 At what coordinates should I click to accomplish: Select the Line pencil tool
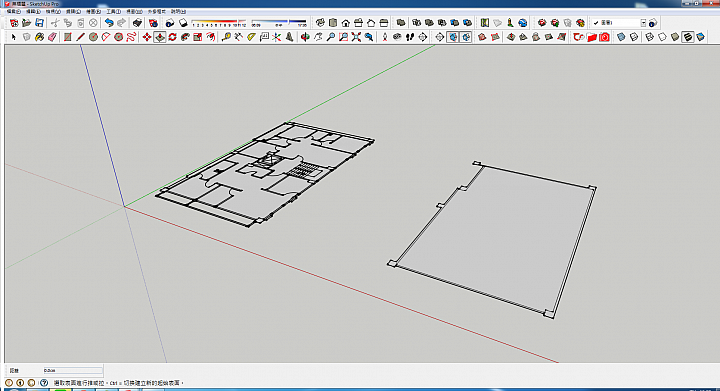point(80,37)
